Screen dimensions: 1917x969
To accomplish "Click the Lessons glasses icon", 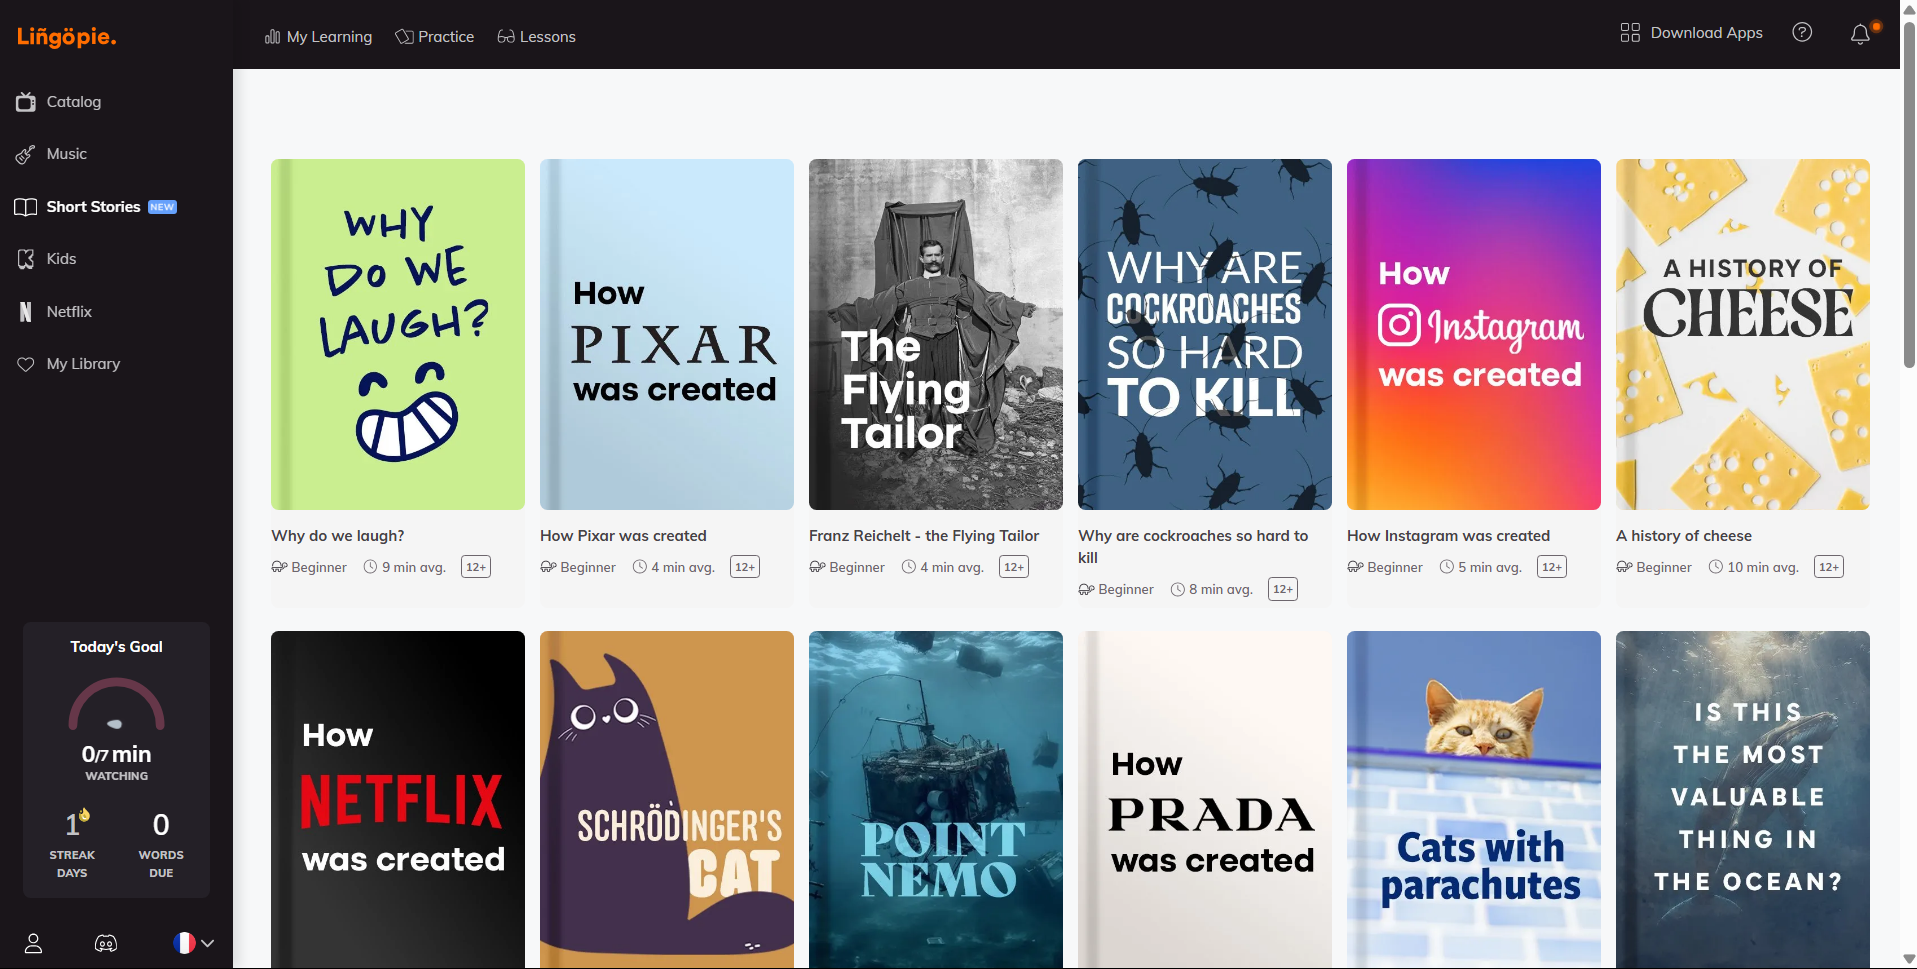I will click(506, 36).
